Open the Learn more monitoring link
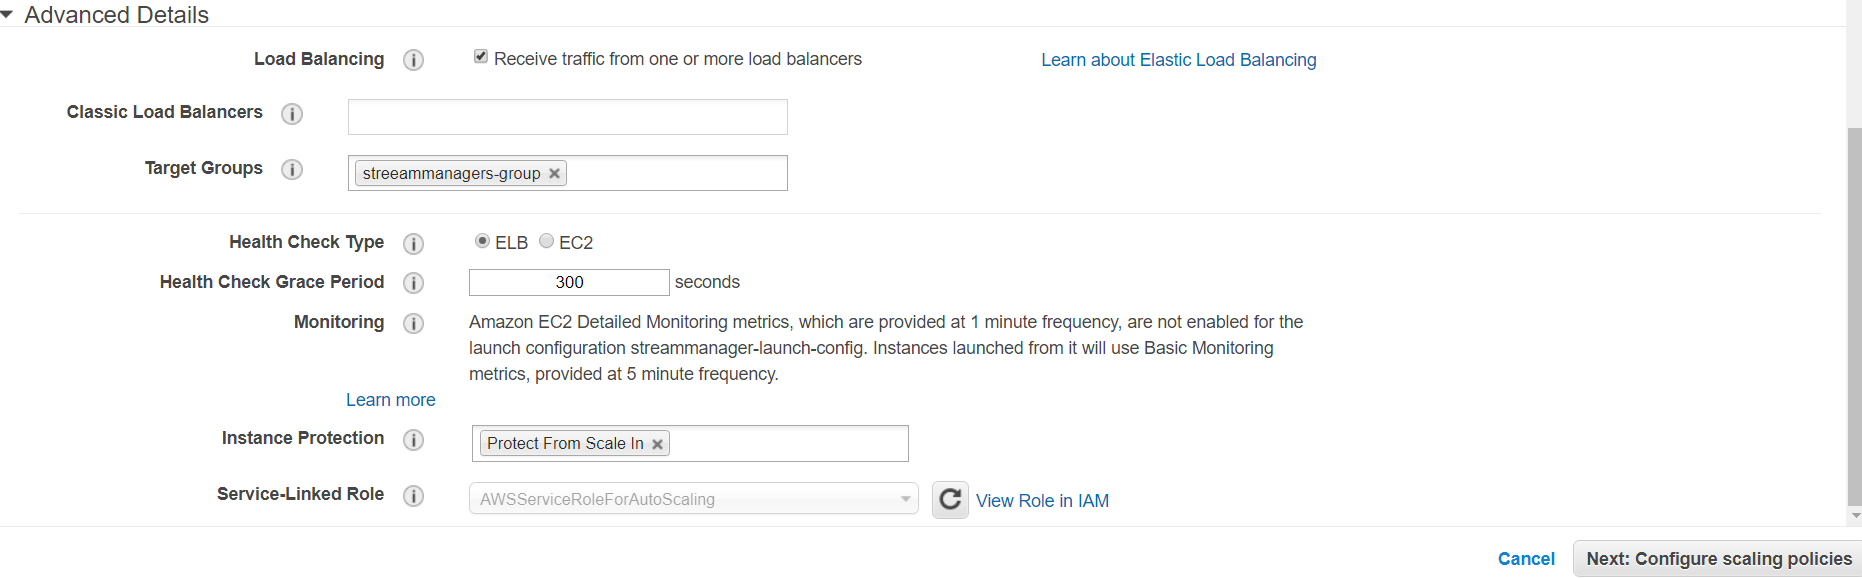Viewport: 1862px width, 578px height. pyautogui.click(x=391, y=400)
